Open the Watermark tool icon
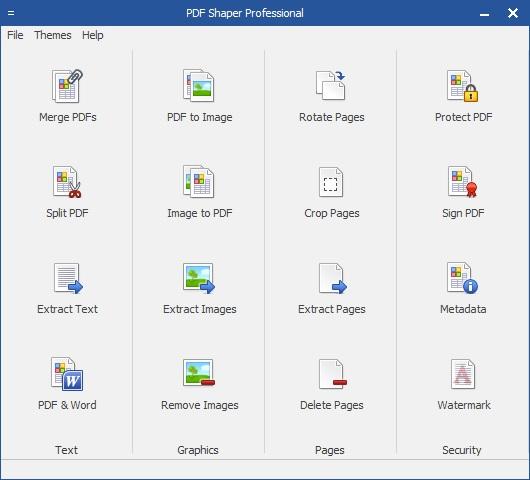530x480 pixels. point(463,374)
